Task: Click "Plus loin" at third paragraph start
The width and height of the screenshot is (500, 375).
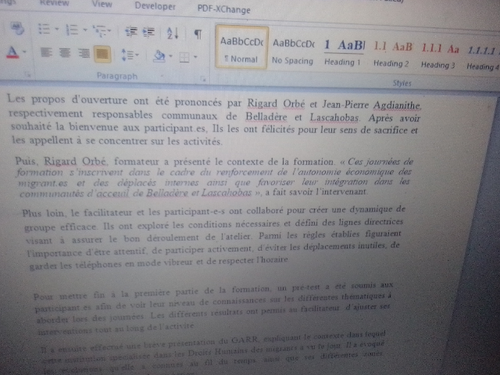Action: 43,213
